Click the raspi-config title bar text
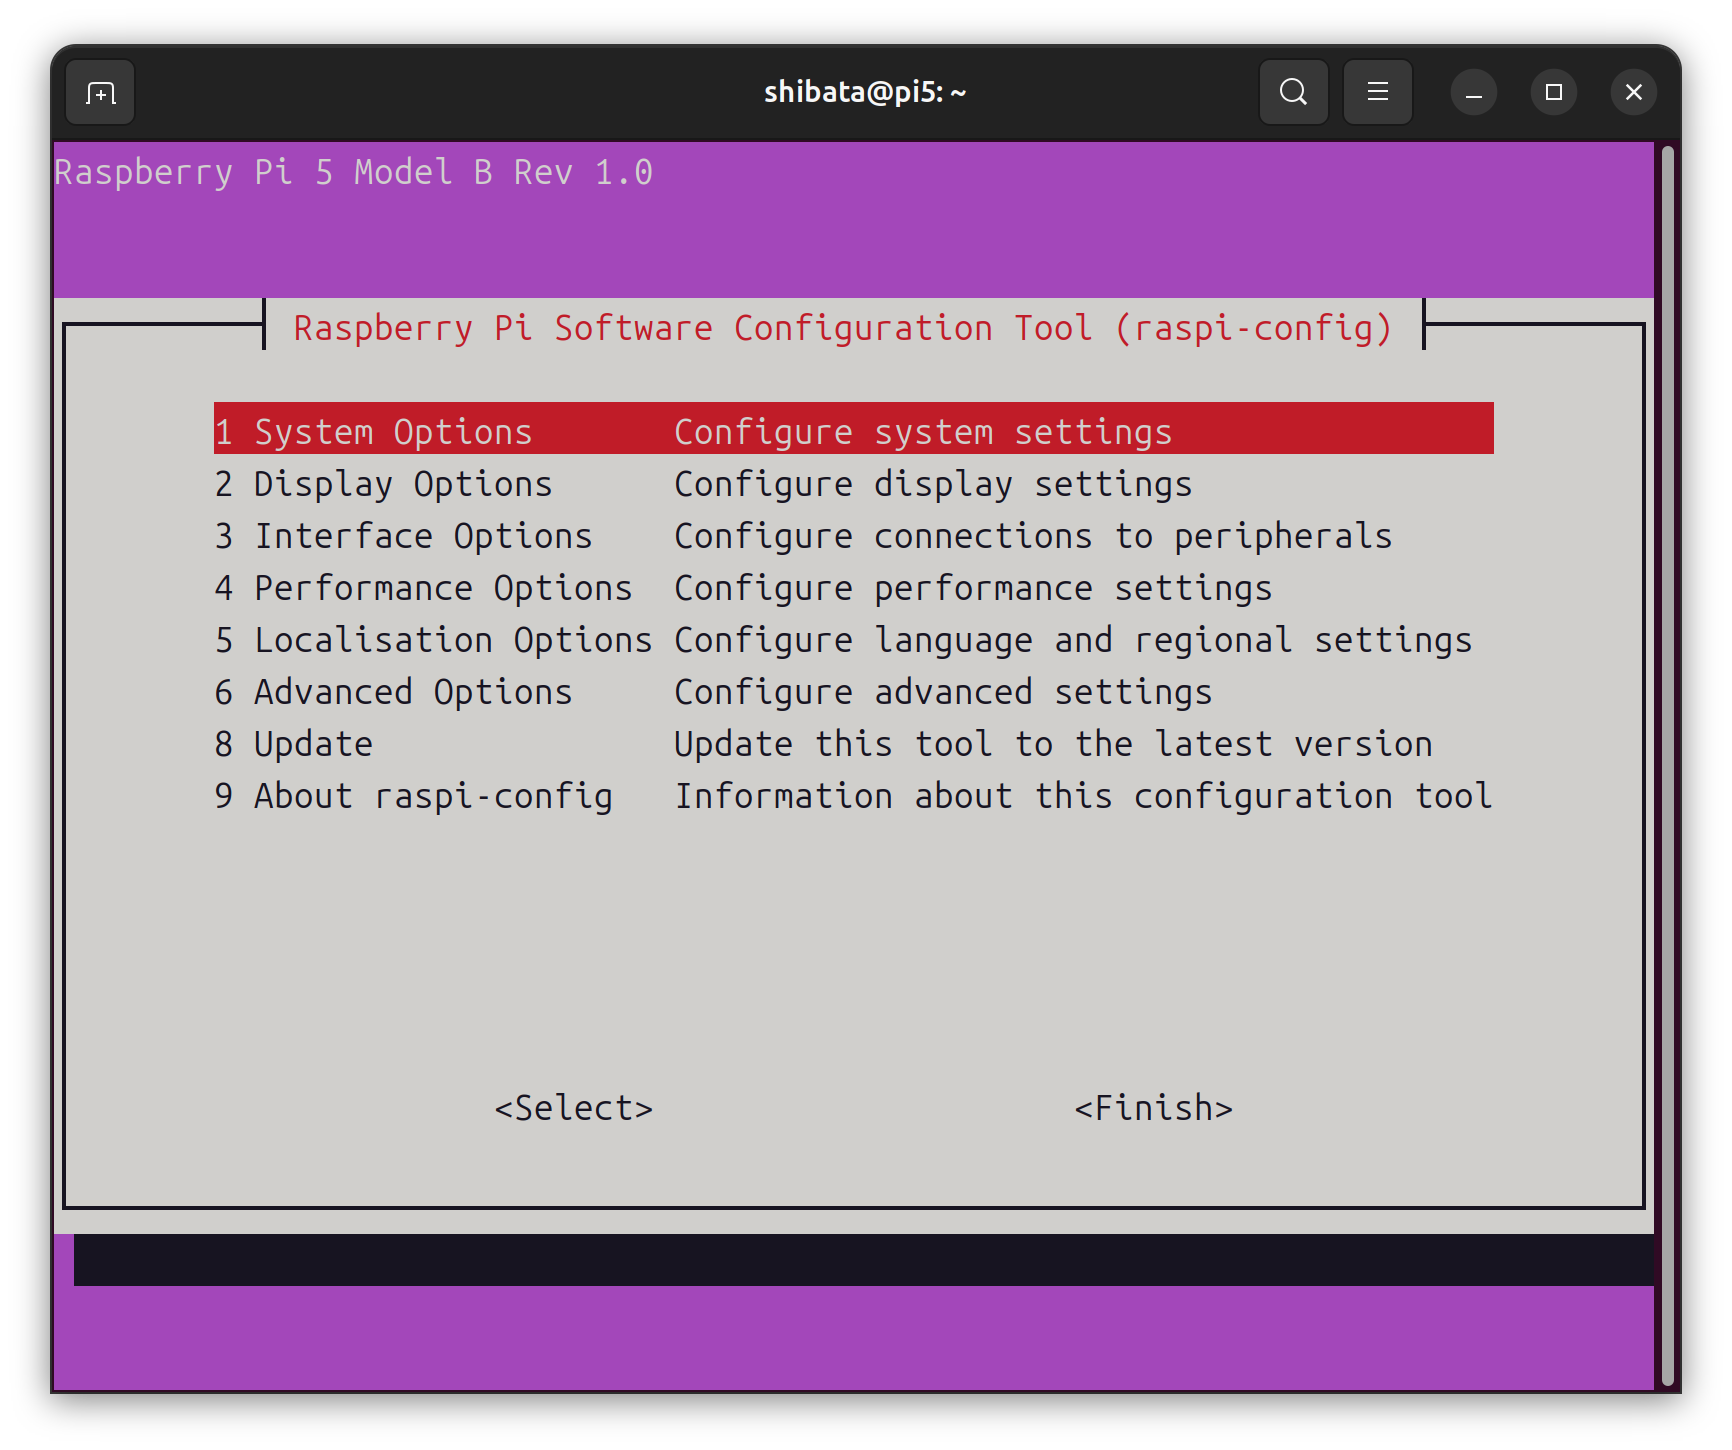This screenshot has height=1450, width=1732. click(841, 328)
